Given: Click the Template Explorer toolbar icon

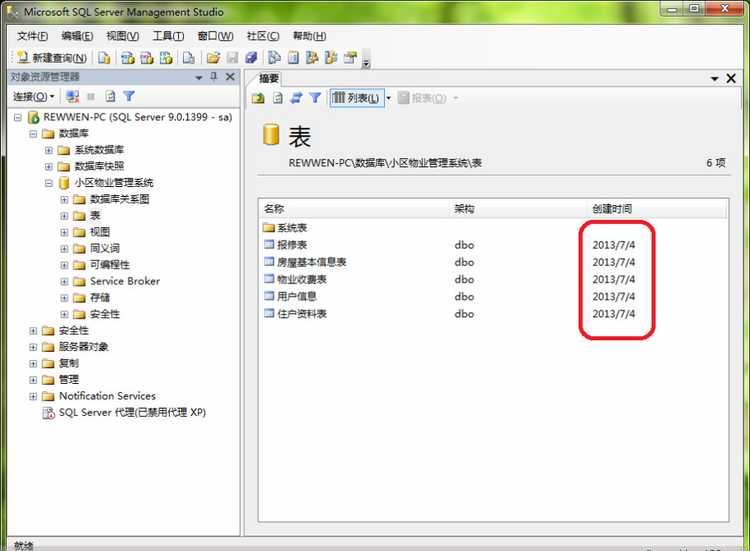Looking at the screenshot, I should click(x=331, y=58).
